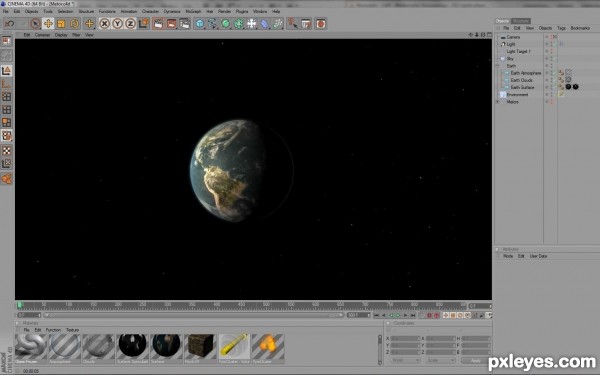Open the Object Manager Tags menu
The image size is (600, 375).
point(561,28)
